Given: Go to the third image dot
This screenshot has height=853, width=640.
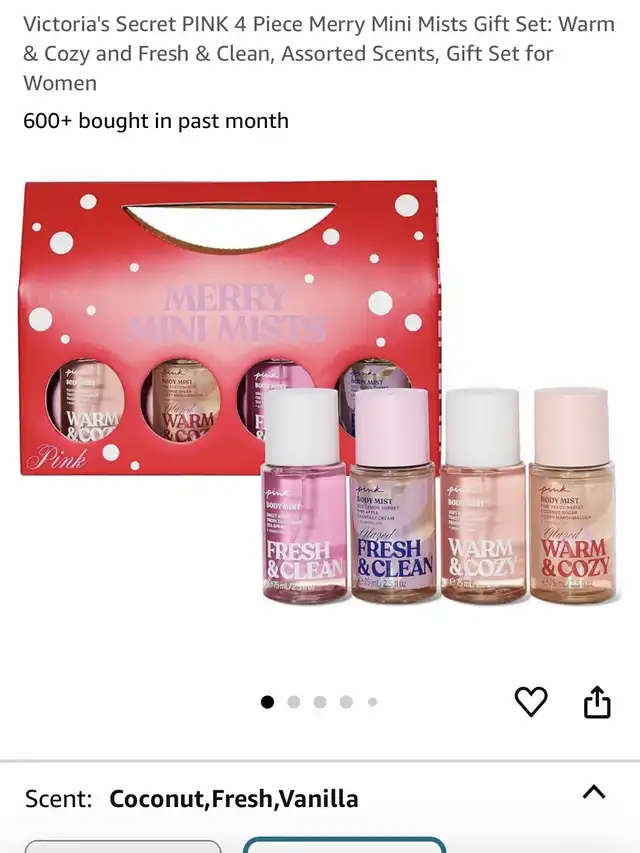Looking at the screenshot, I should [320, 702].
